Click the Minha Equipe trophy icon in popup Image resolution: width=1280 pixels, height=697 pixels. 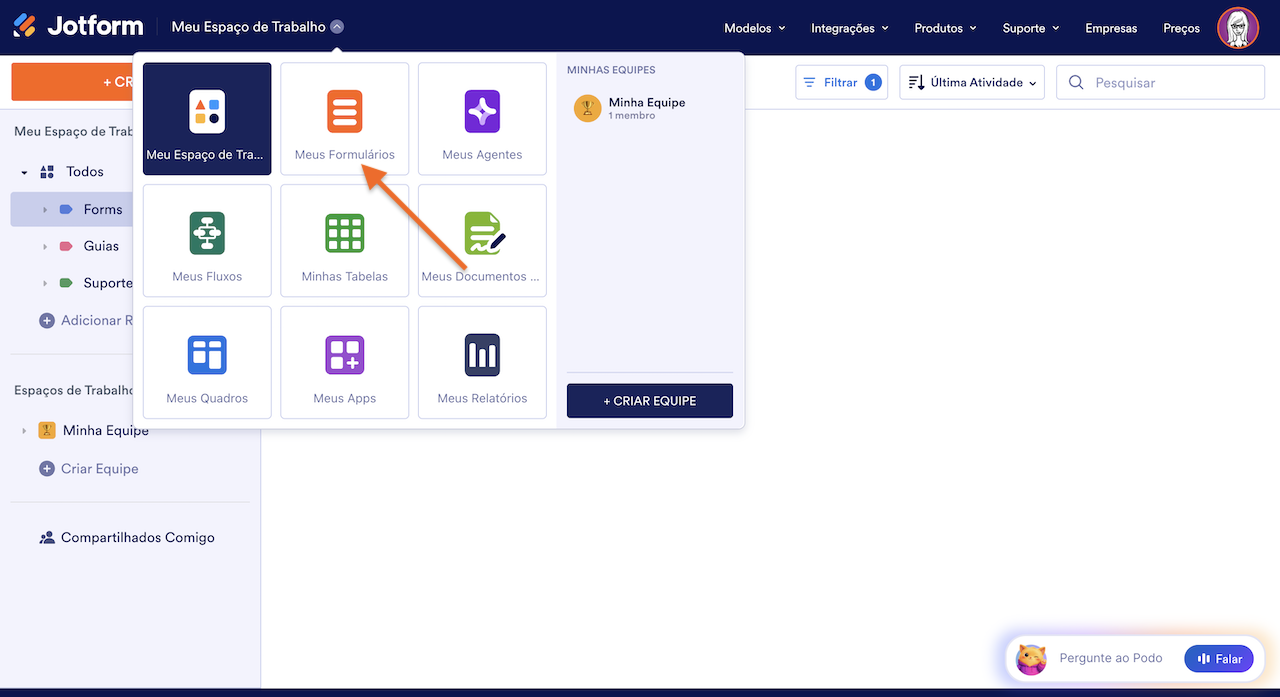point(587,108)
